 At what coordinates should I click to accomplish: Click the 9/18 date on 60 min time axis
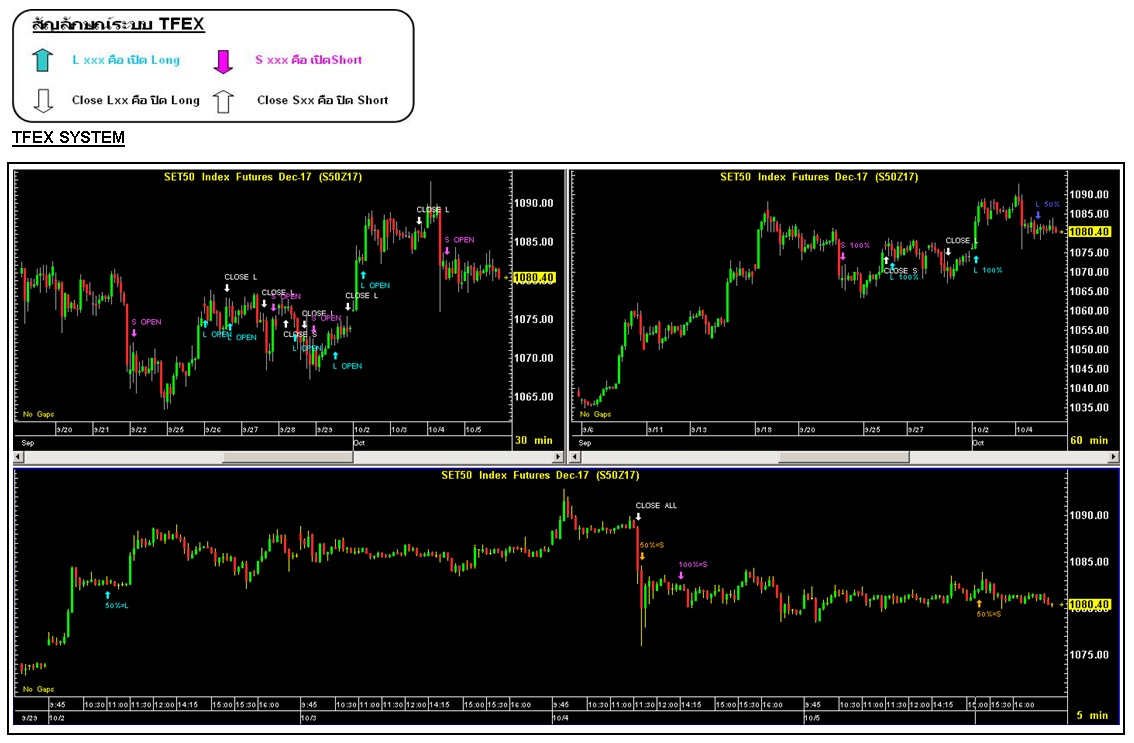[764, 430]
